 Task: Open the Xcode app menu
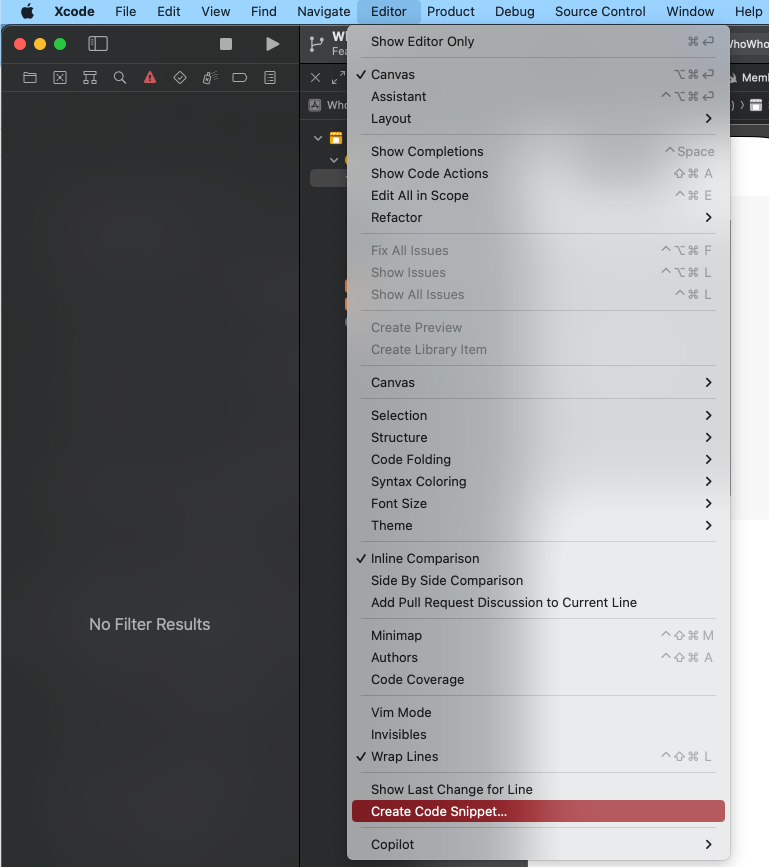(x=74, y=12)
